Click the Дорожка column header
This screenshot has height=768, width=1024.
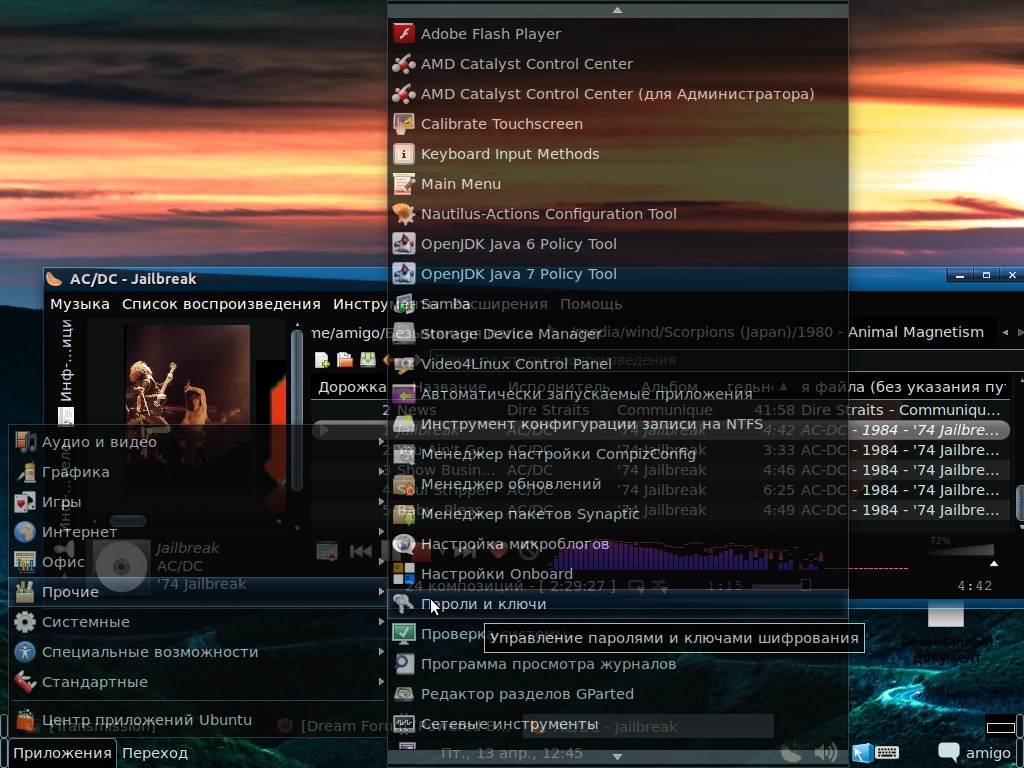351,387
